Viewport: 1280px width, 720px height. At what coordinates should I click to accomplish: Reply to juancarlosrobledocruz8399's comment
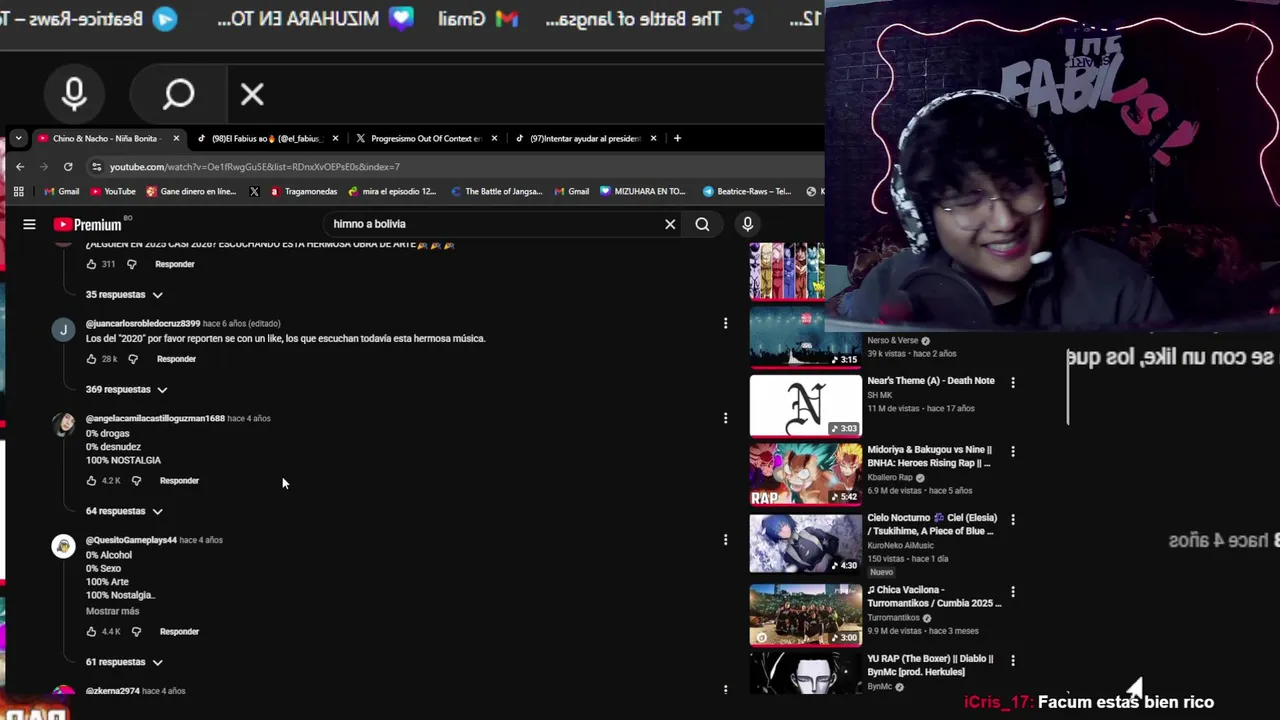tap(176, 359)
